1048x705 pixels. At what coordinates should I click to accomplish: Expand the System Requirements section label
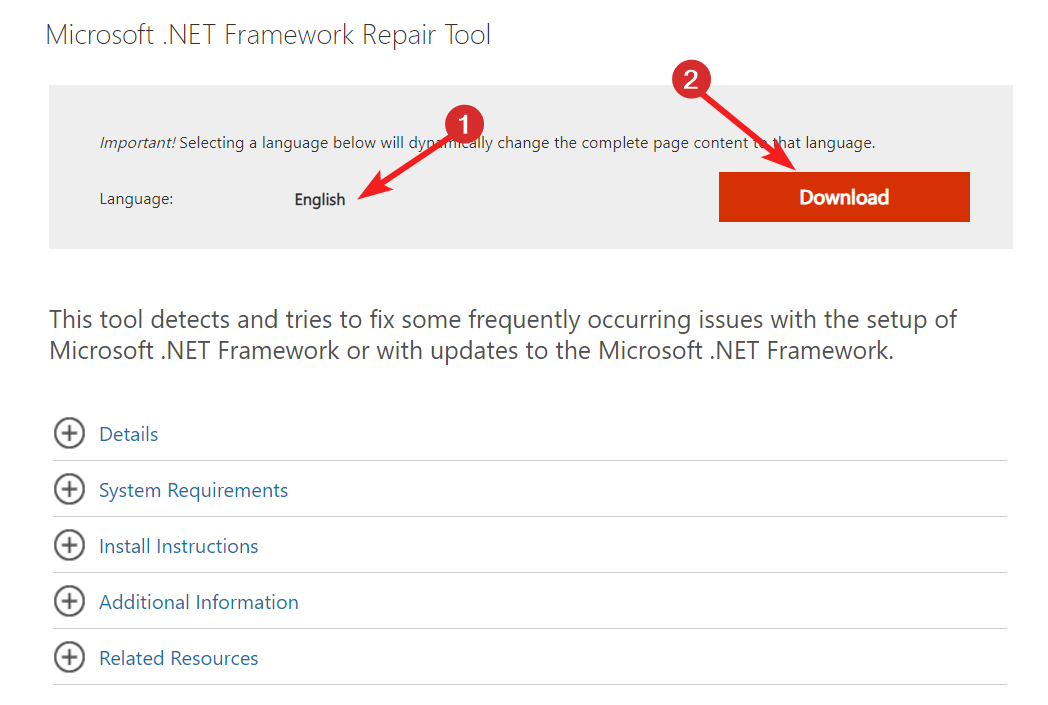tap(193, 491)
